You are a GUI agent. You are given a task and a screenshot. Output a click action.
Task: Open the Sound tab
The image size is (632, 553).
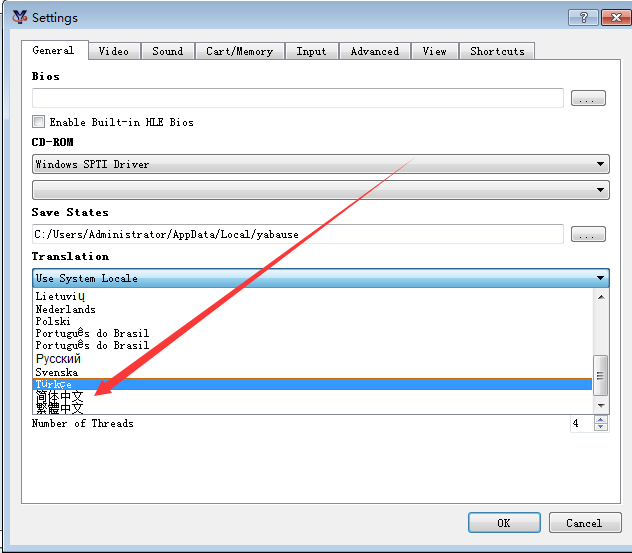168,51
